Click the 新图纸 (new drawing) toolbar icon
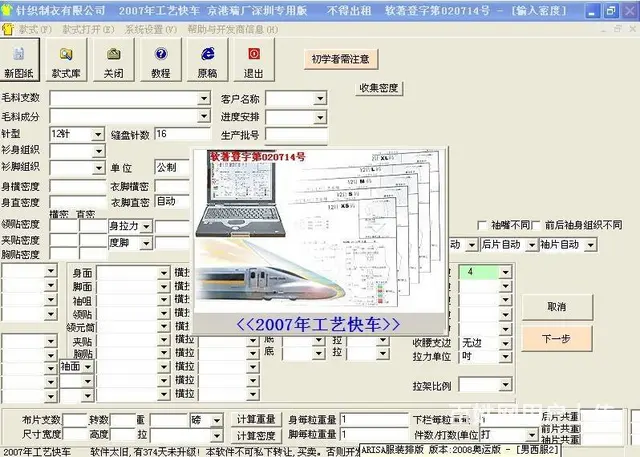Screen dimensions: 640x457 (18, 60)
